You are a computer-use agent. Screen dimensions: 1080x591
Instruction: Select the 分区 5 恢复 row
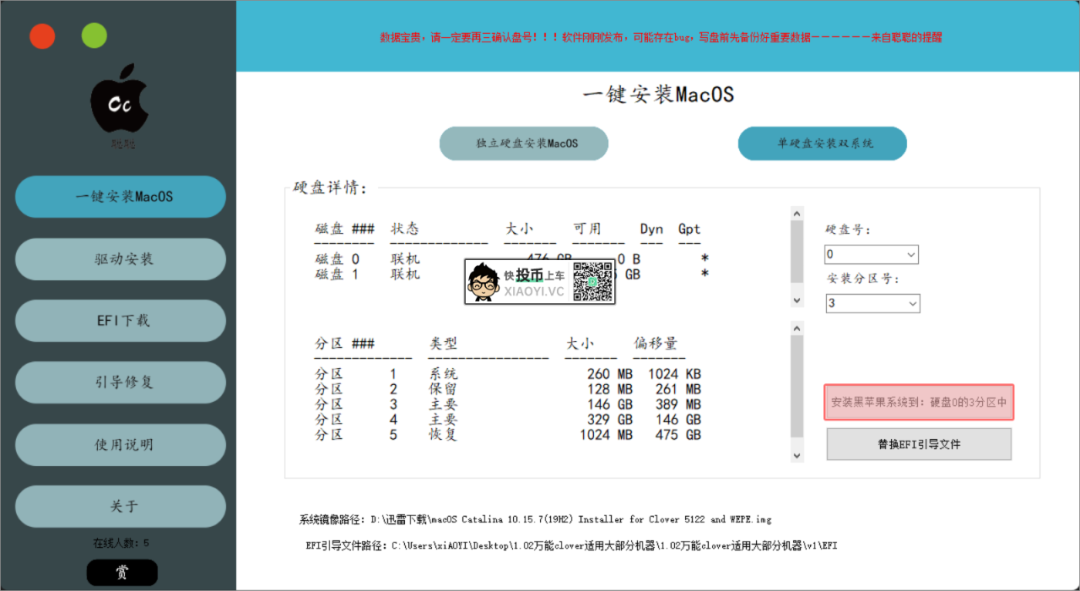tap(508, 435)
